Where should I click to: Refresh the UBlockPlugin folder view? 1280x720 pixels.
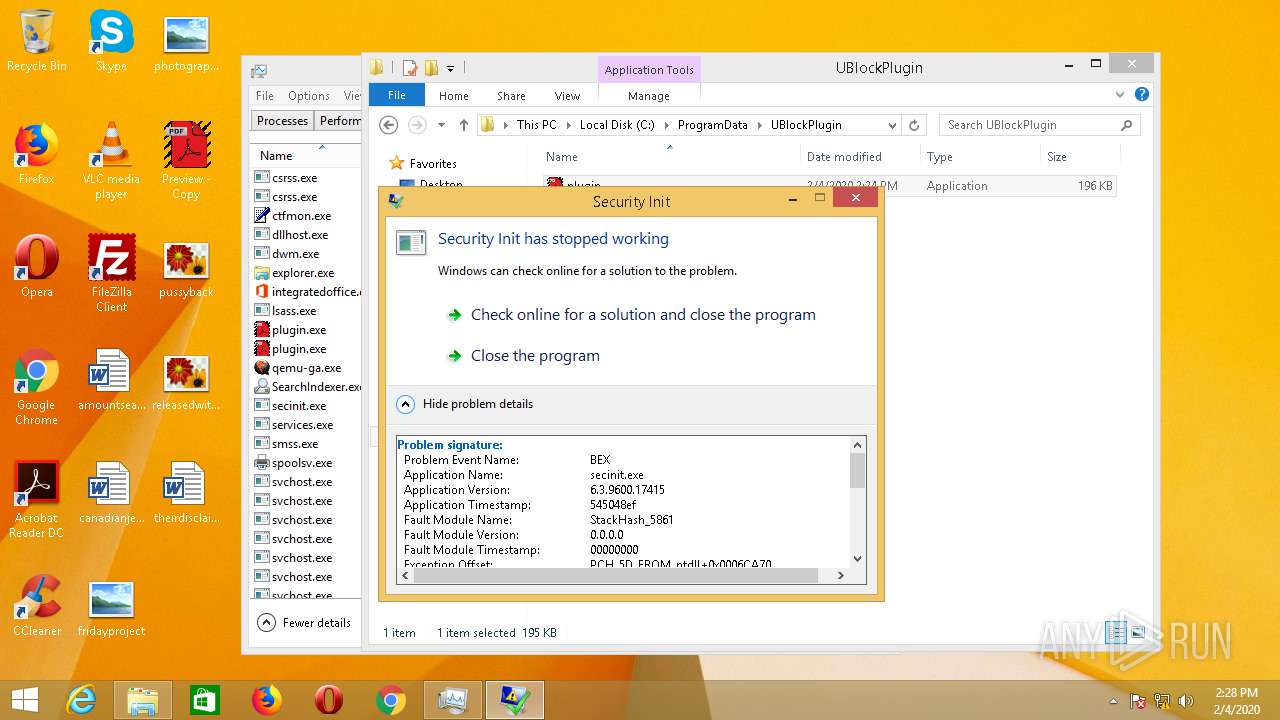(x=913, y=125)
